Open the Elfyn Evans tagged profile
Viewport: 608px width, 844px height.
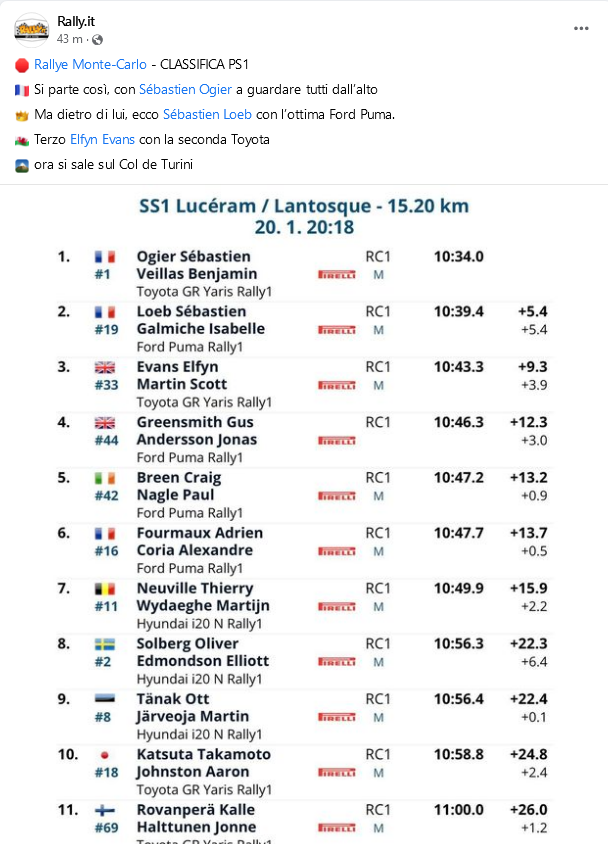click(103, 139)
